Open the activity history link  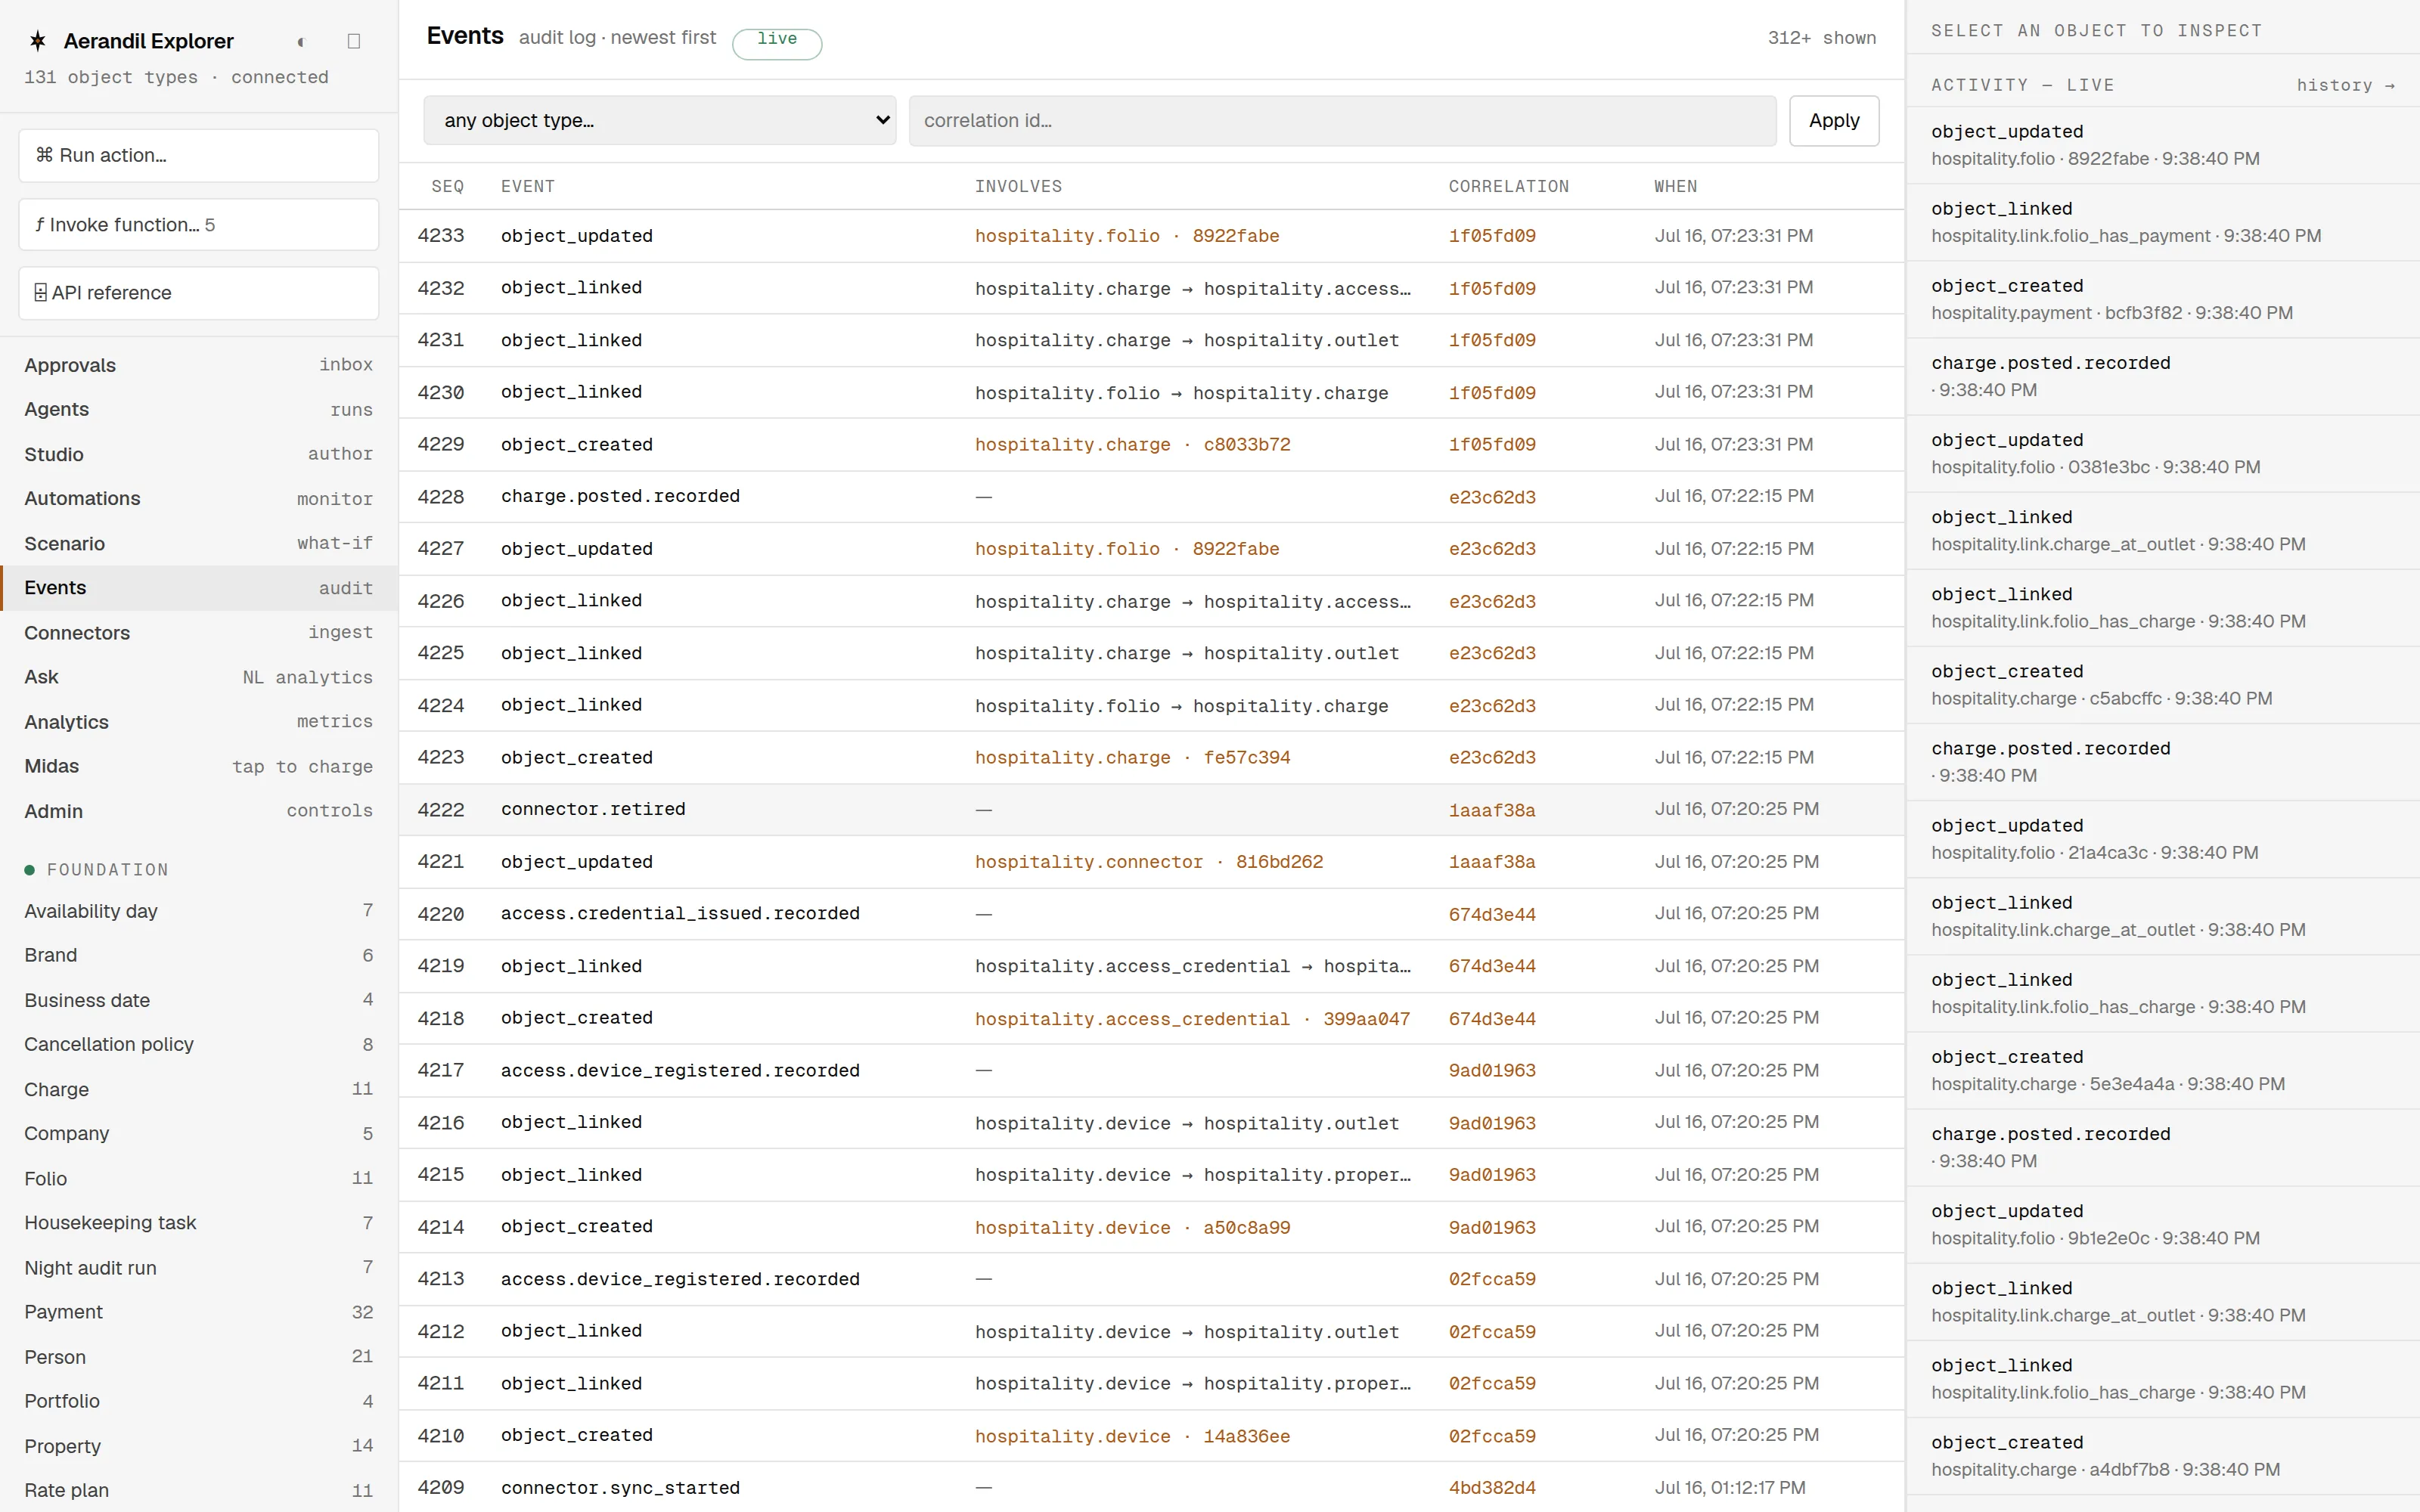[x=2345, y=85]
